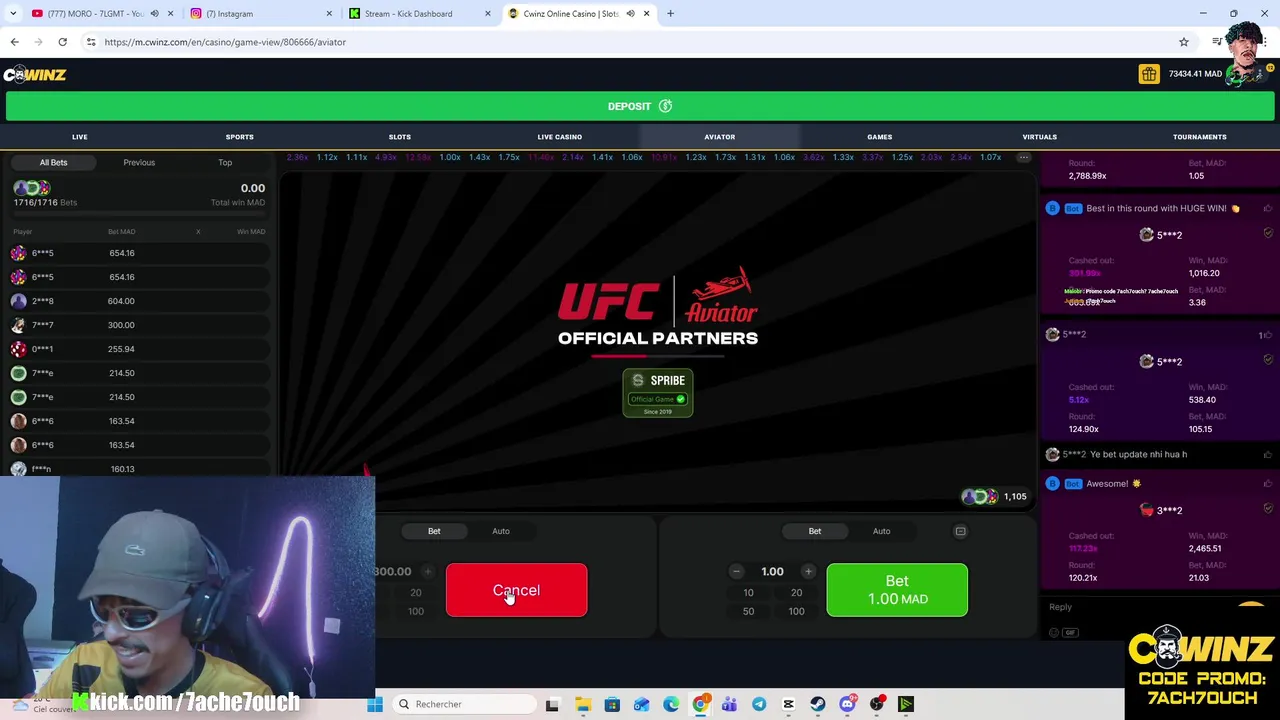Open the SPORTS navigation tab
Screen dimensions: 1280x720
point(240,137)
